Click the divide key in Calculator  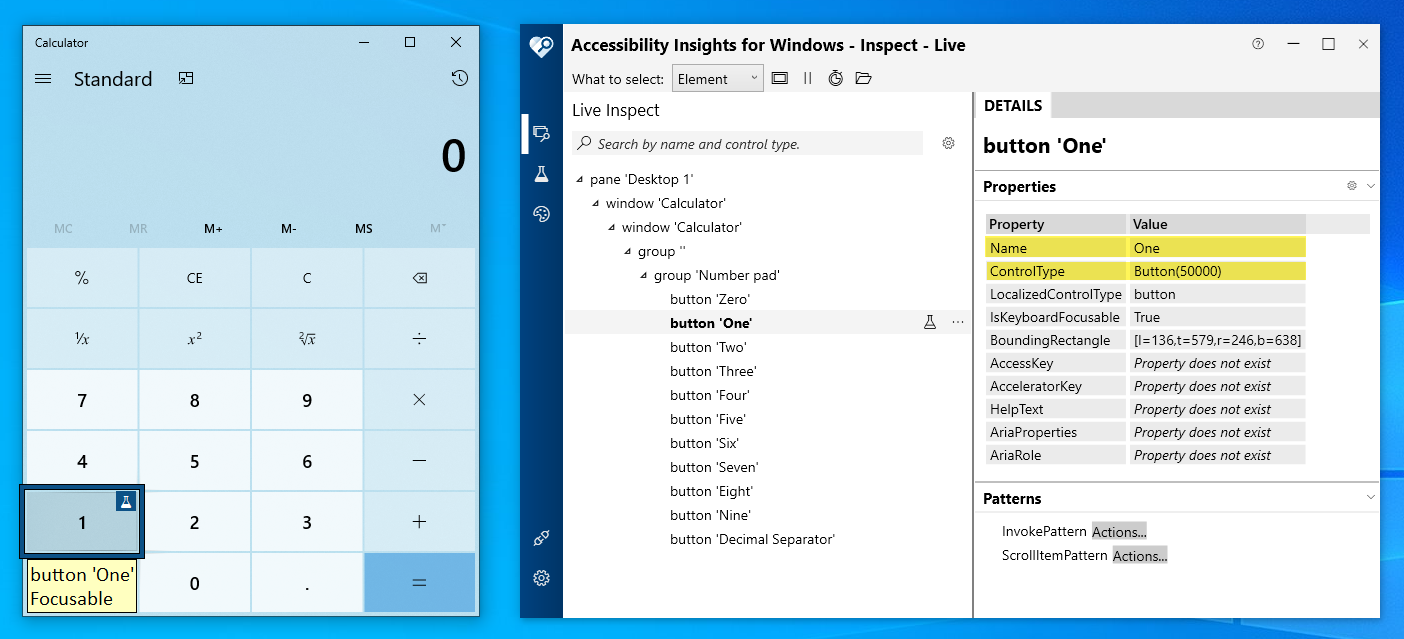coord(419,339)
